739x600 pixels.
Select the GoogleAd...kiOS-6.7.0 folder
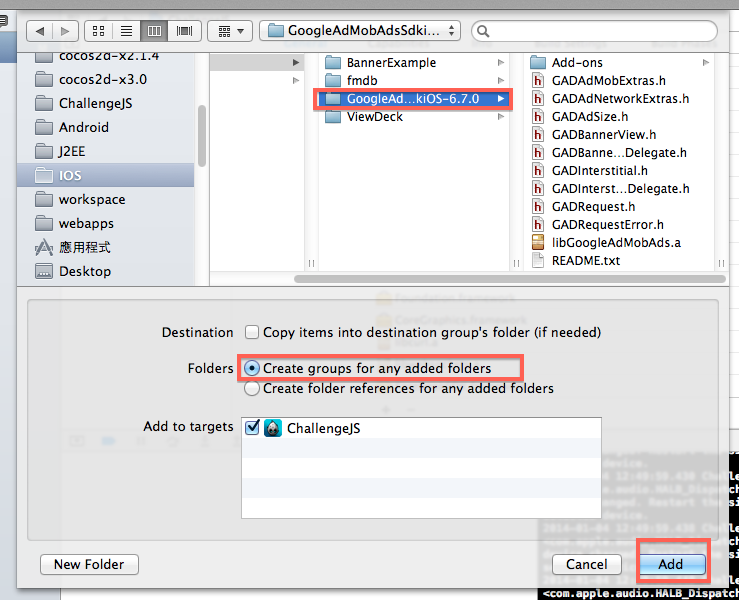[x=414, y=99]
